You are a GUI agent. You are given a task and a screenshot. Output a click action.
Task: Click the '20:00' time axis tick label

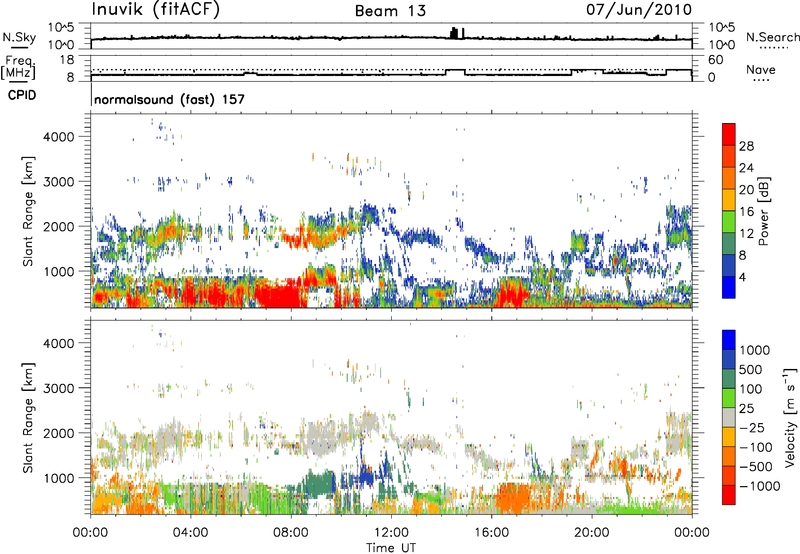pos(591,532)
